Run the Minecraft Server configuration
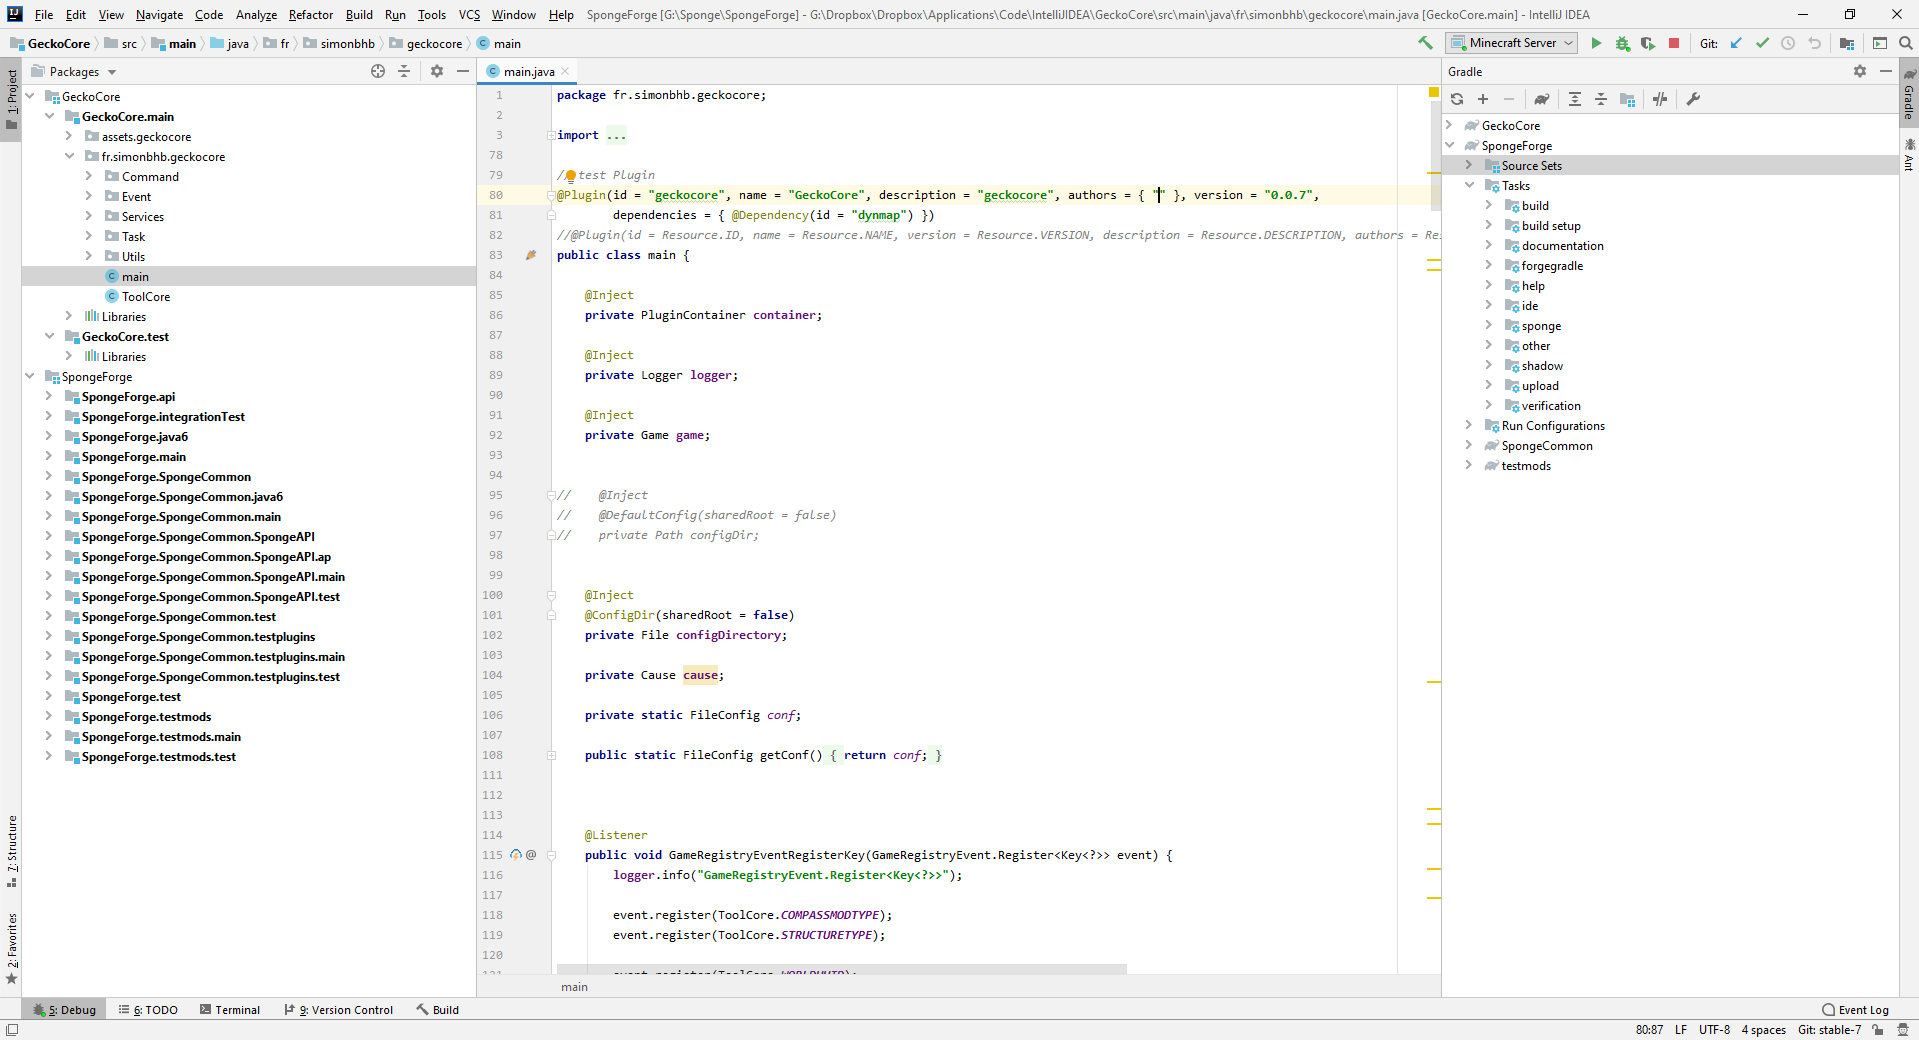 [x=1596, y=43]
